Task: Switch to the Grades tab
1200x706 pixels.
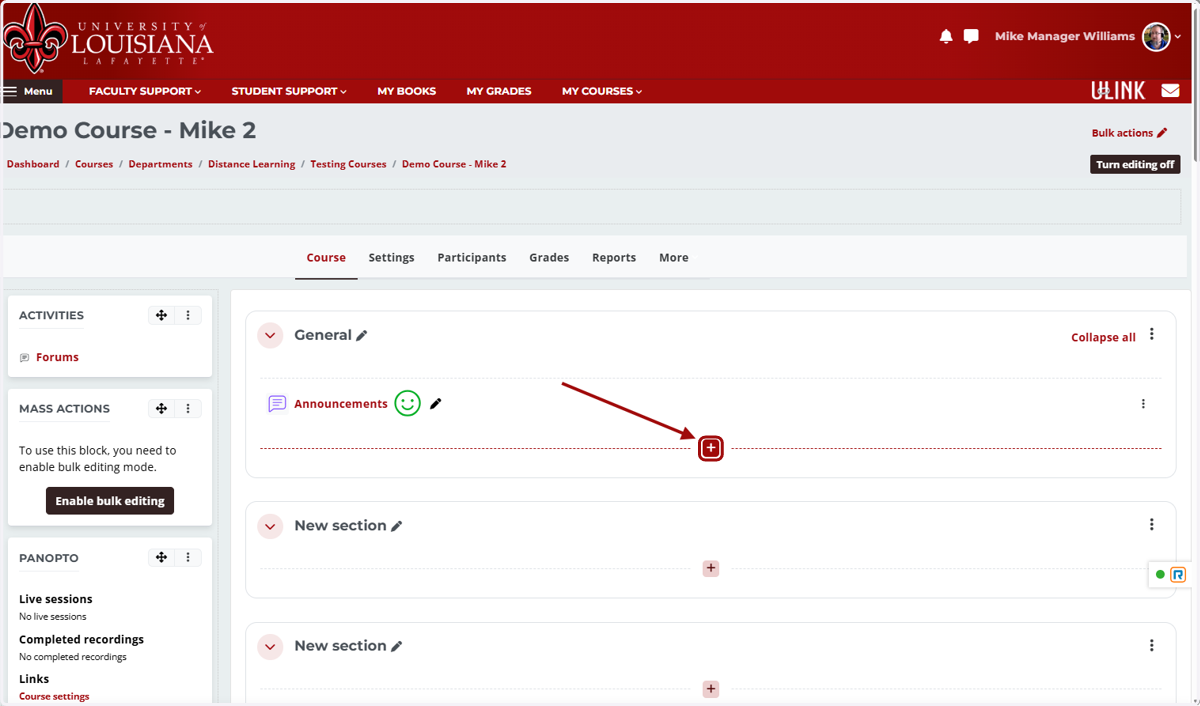Action: [x=549, y=257]
